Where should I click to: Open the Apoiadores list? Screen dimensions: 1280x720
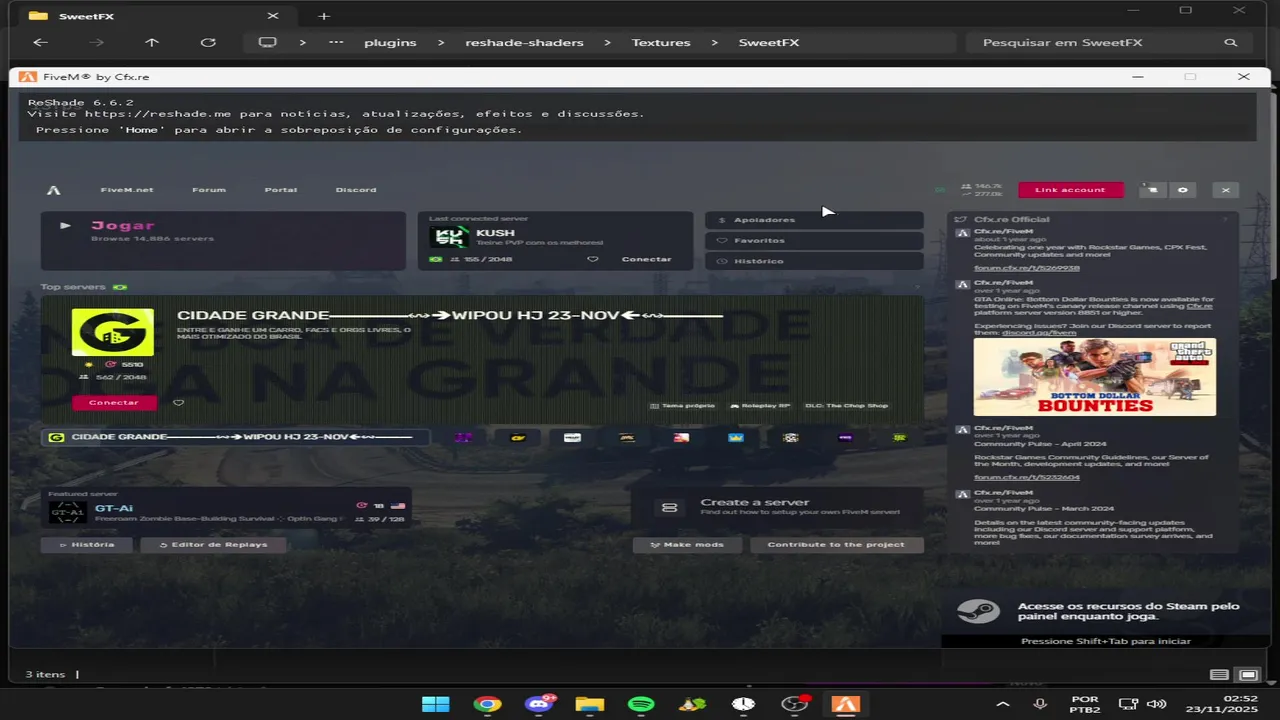814,220
